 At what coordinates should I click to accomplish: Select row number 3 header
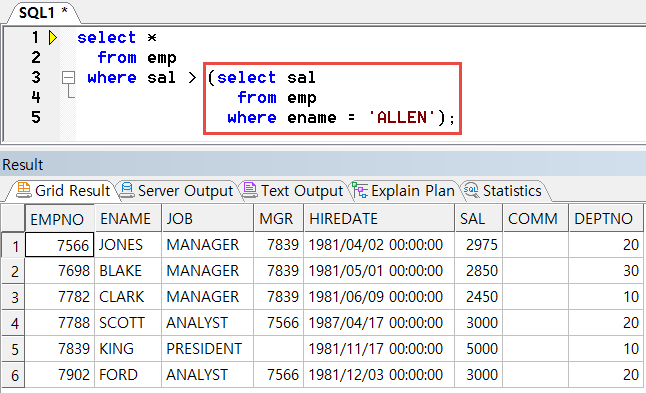click(13, 297)
